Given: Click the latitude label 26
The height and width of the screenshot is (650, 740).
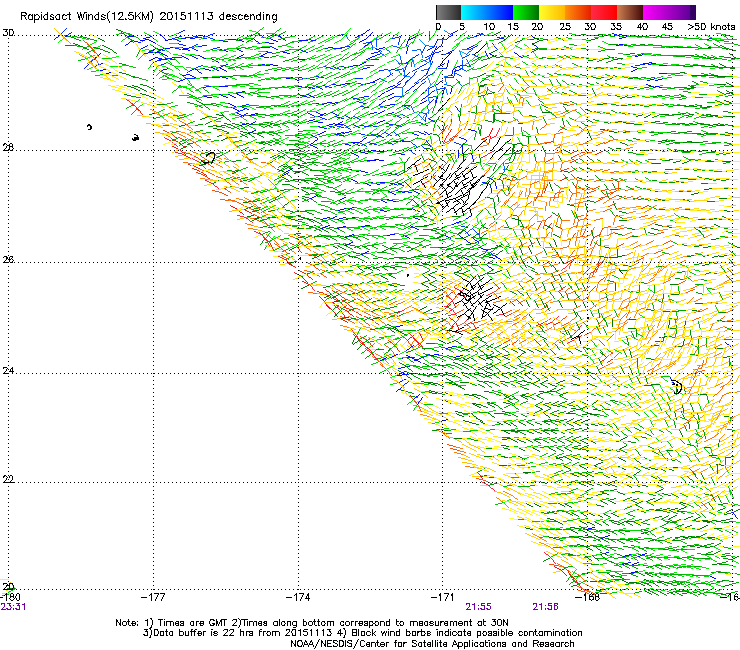Looking at the screenshot, I should tap(8, 260).
